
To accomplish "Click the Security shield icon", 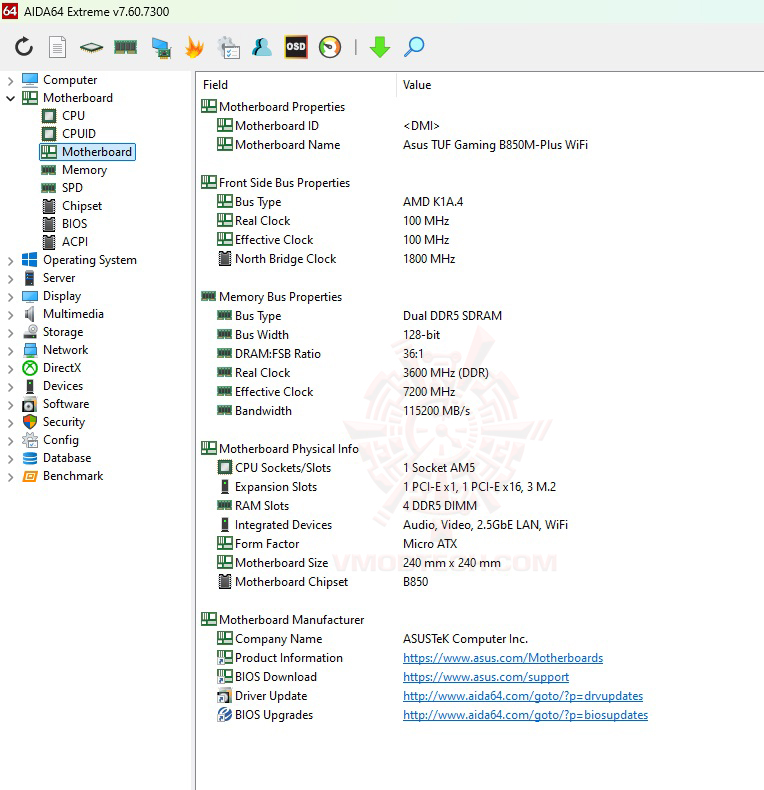I will (30, 422).
